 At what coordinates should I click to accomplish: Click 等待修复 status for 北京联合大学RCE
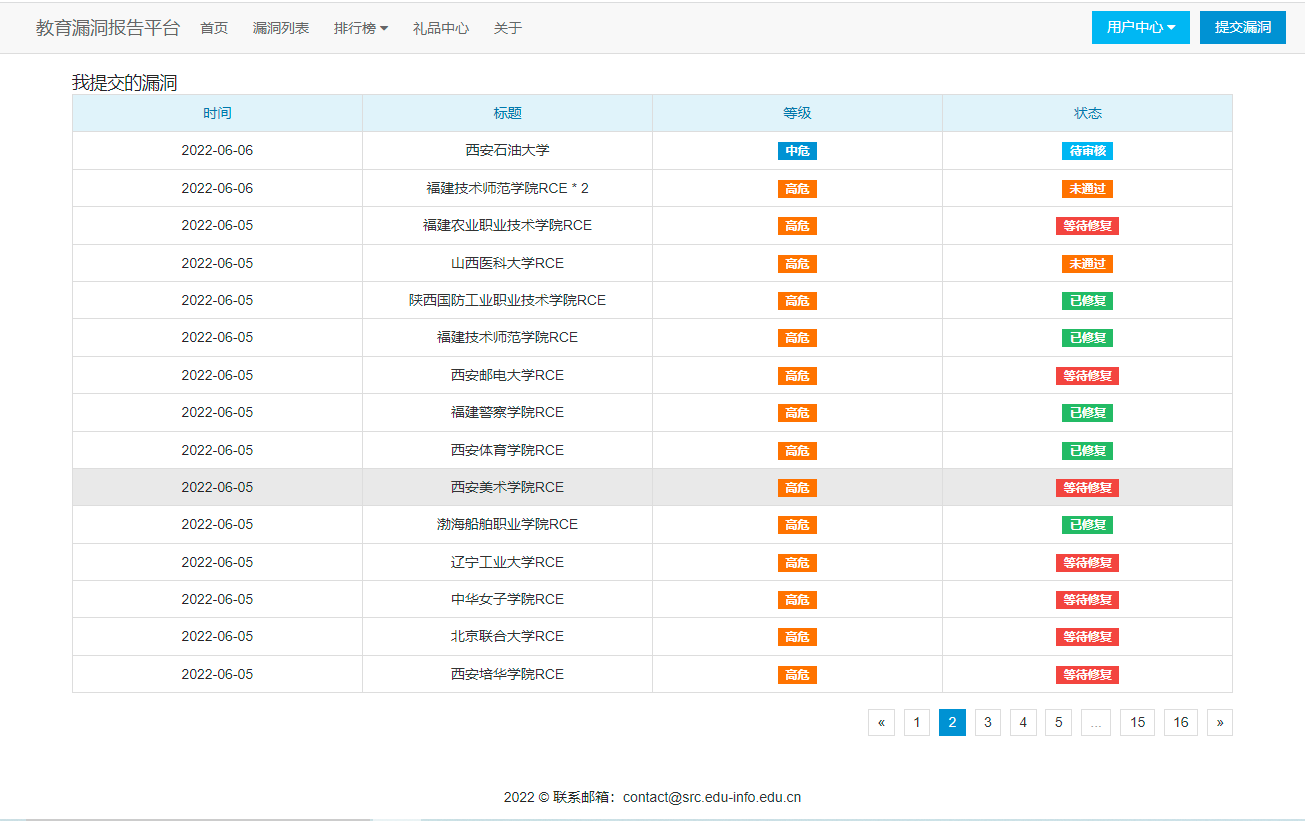coord(1087,637)
